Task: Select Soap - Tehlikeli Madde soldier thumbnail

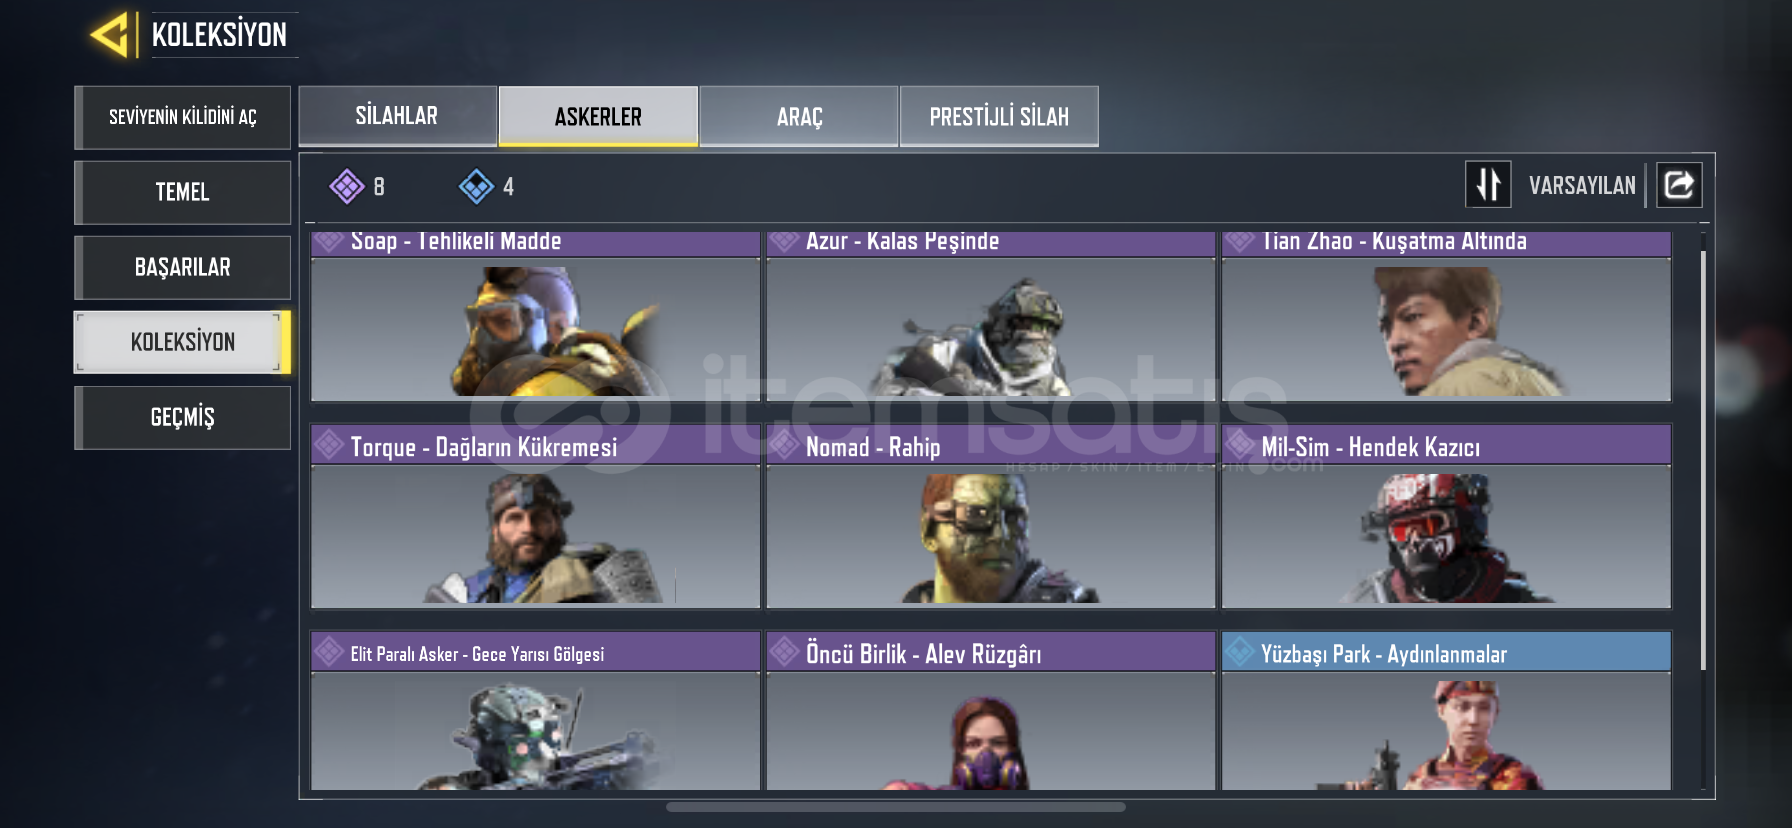Action: (535, 330)
